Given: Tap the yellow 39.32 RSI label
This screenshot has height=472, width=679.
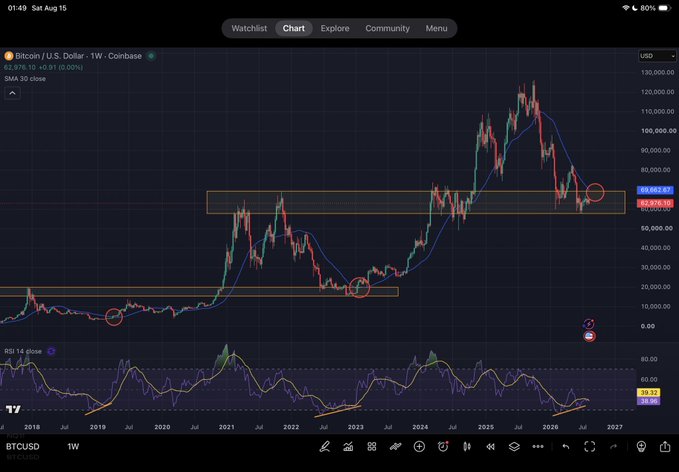Looking at the screenshot, I should click(649, 392).
